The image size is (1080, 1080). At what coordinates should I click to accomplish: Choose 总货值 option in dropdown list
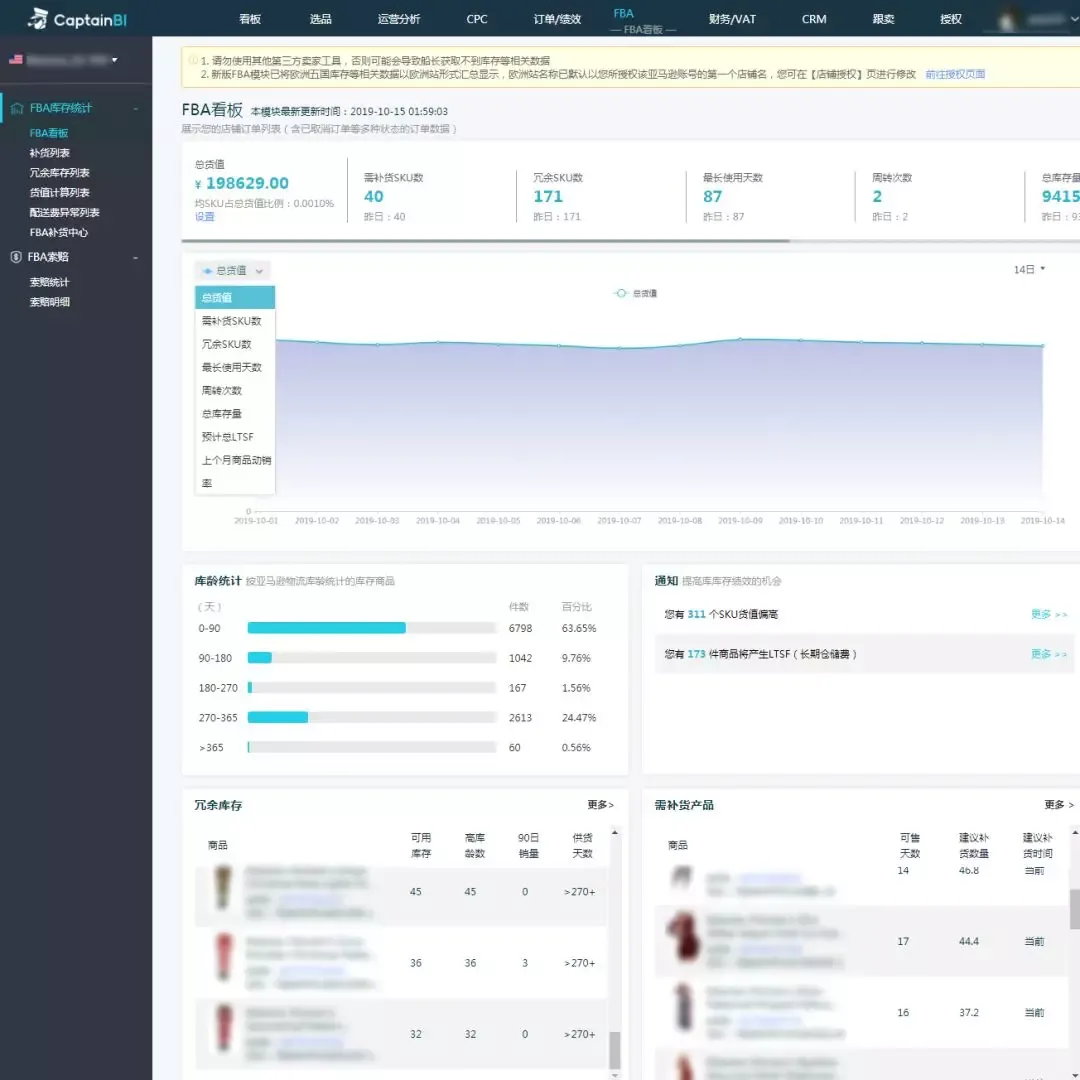click(x=235, y=298)
